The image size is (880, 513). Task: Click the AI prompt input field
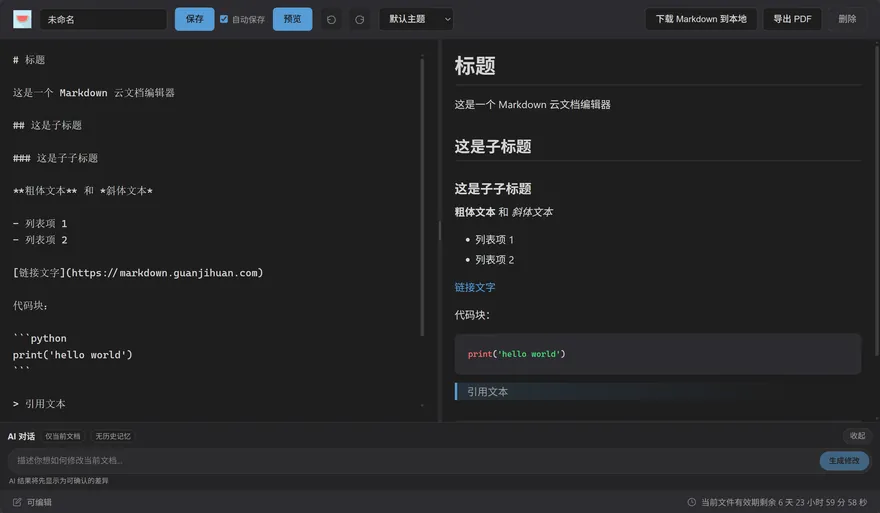point(412,461)
